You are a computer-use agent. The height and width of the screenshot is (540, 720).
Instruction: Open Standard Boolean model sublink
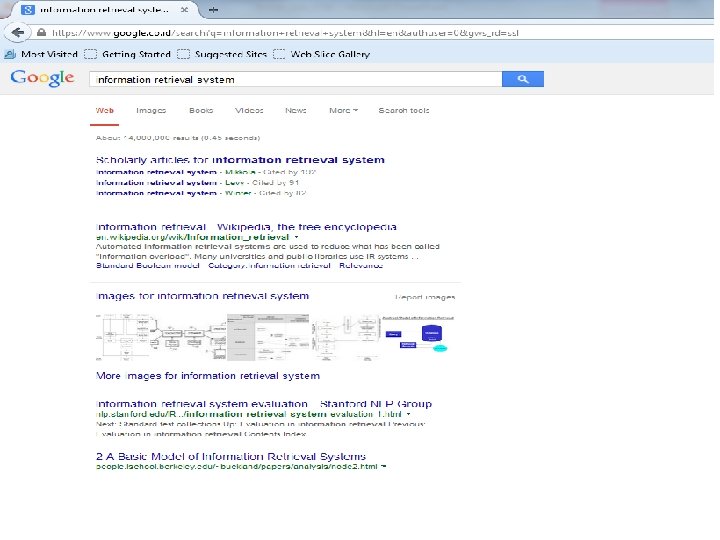148,265
